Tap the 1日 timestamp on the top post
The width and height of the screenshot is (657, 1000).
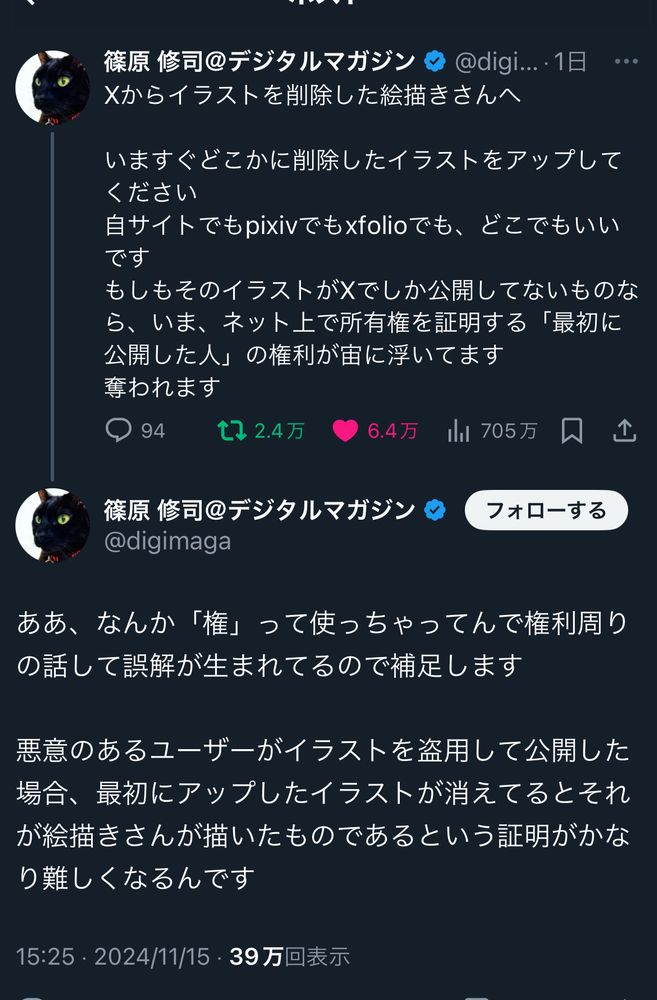pos(570,62)
